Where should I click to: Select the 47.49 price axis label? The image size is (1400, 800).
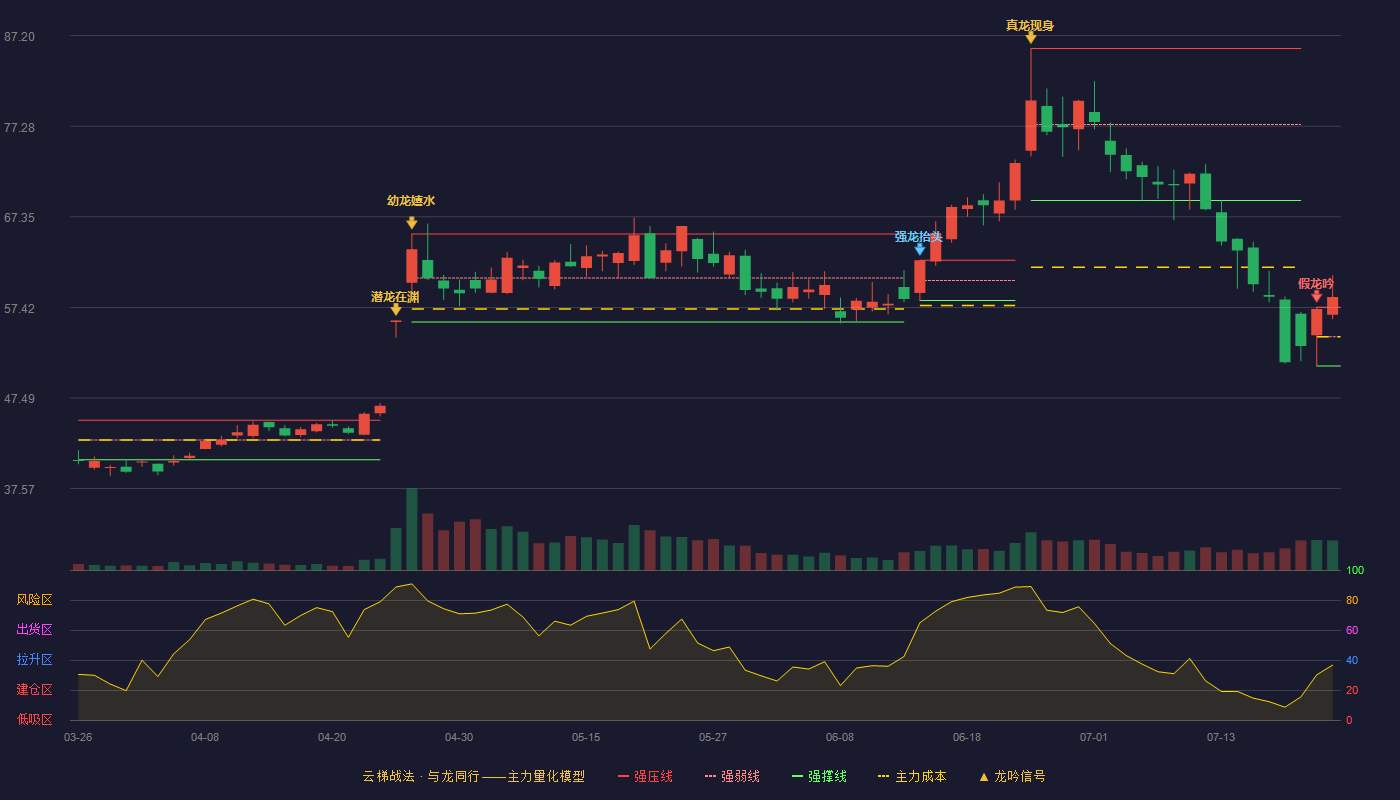point(19,398)
